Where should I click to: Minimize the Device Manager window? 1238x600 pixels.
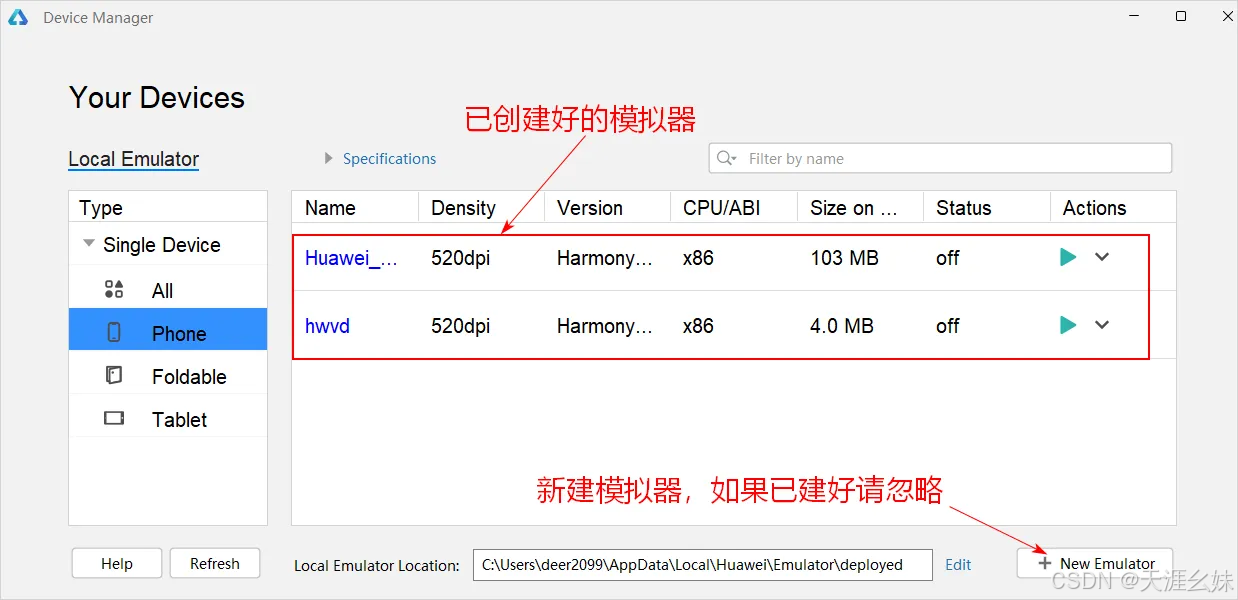(x=1135, y=16)
